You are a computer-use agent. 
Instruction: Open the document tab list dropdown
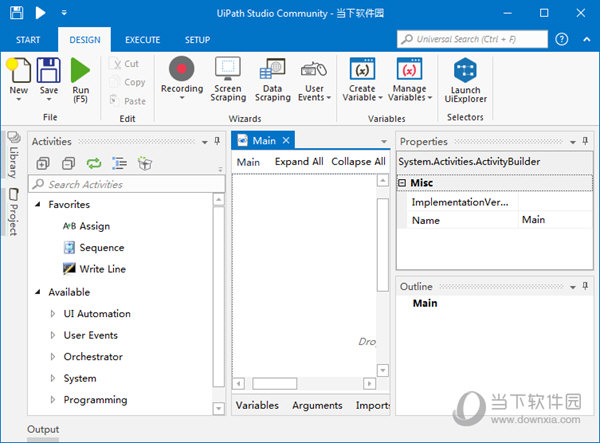click(x=383, y=142)
